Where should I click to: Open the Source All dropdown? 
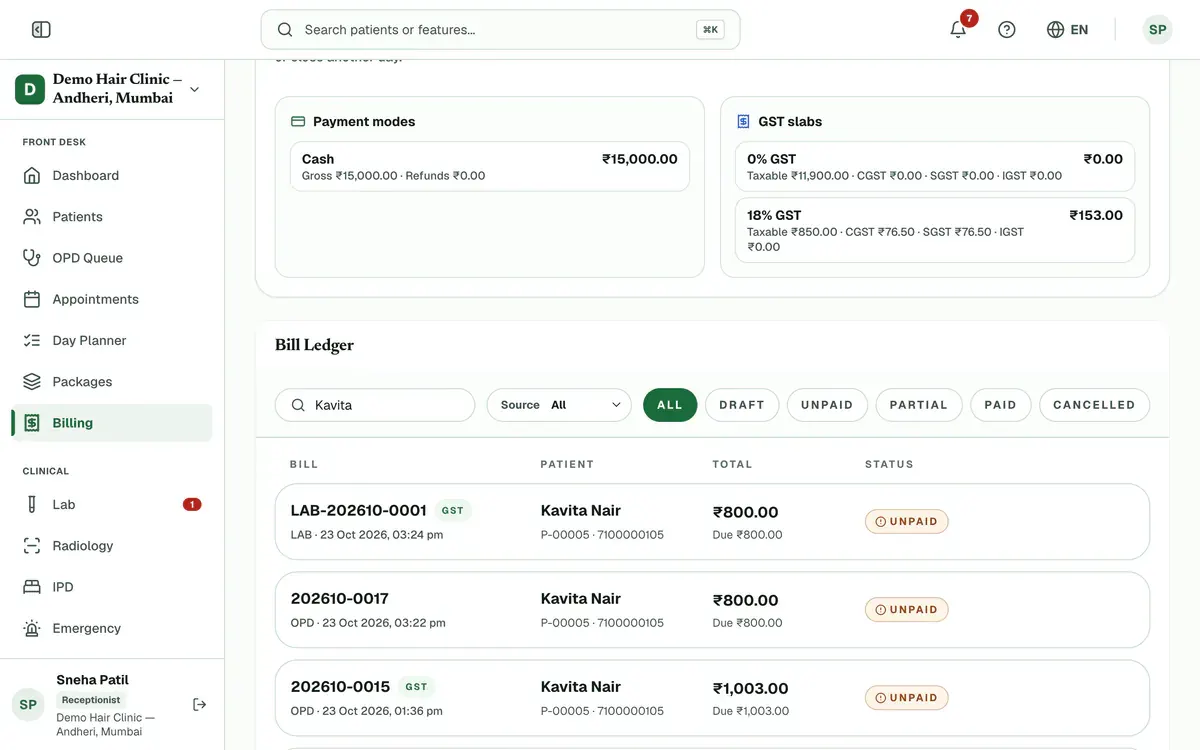click(559, 405)
